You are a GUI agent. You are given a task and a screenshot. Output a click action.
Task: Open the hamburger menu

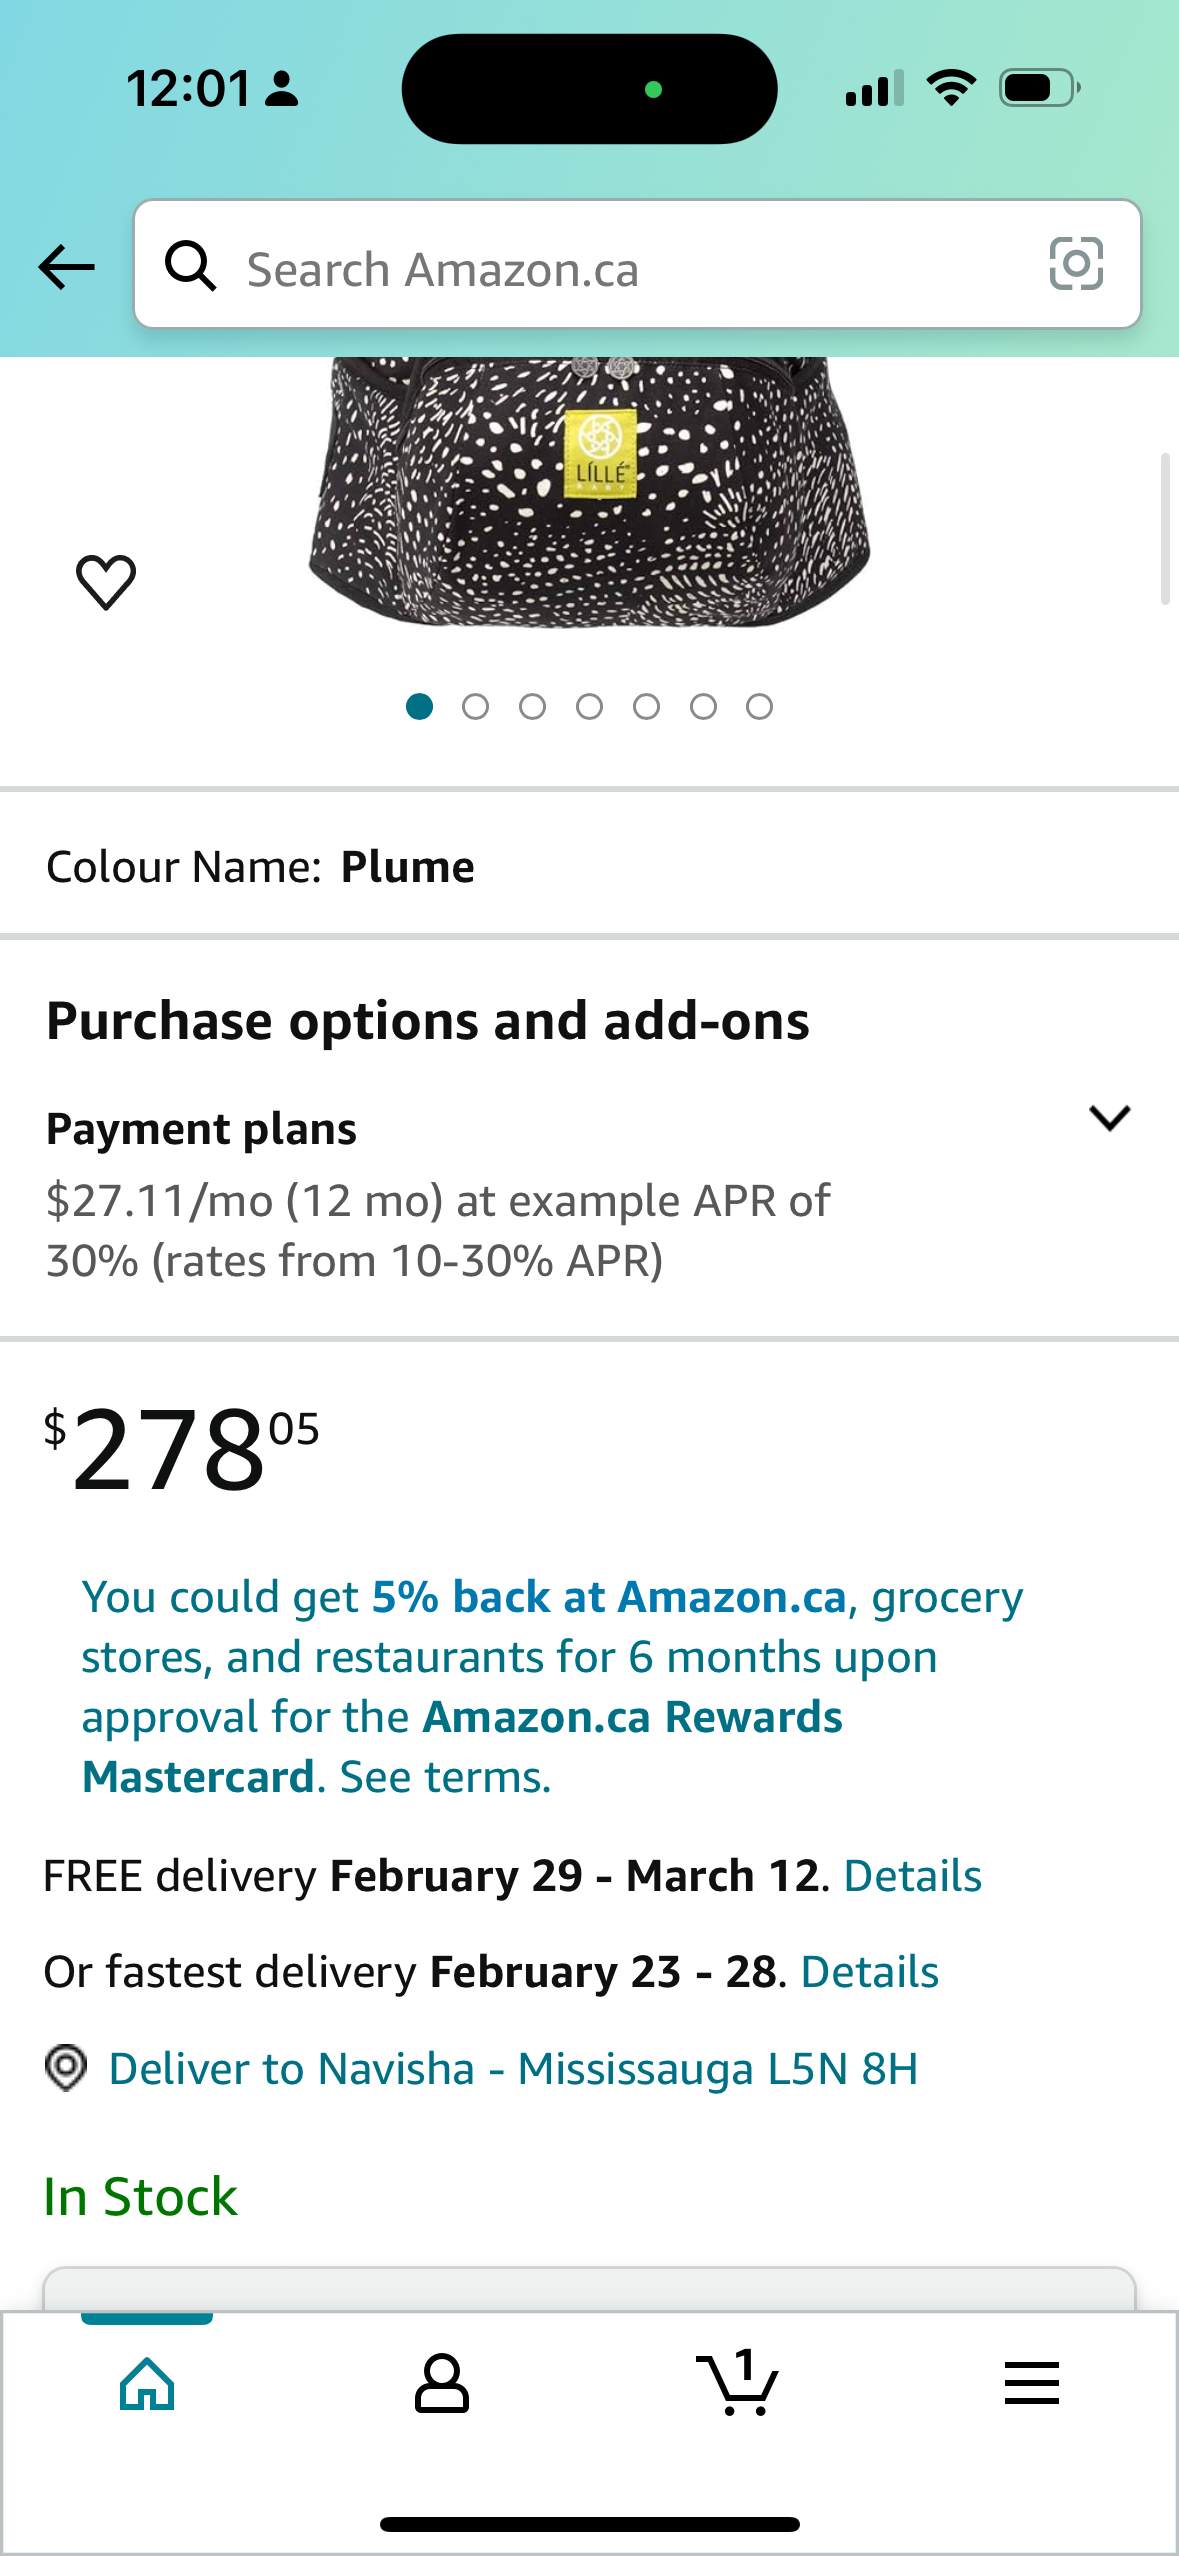coord(1031,2383)
